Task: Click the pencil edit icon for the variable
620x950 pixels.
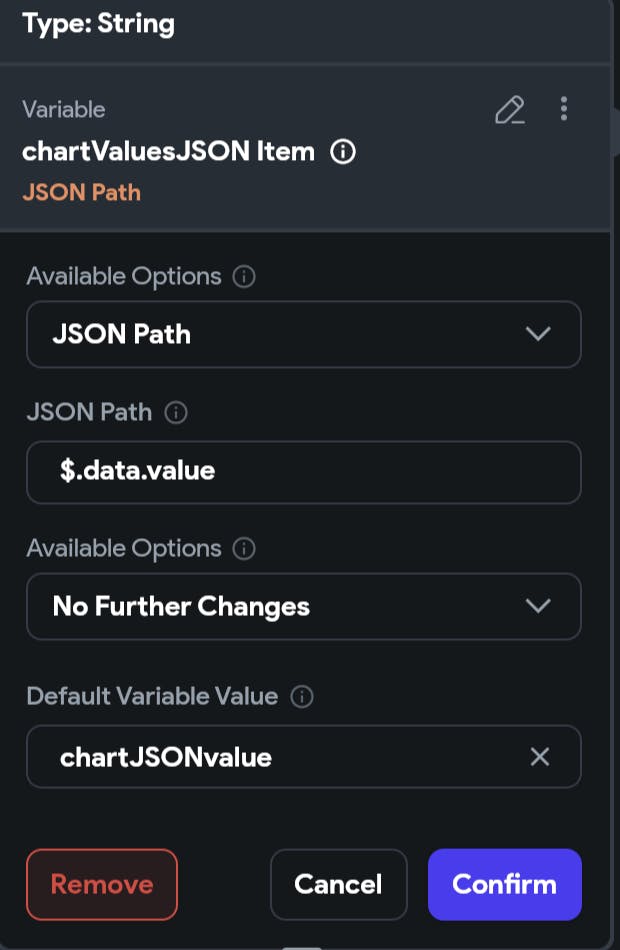Action: click(510, 110)
